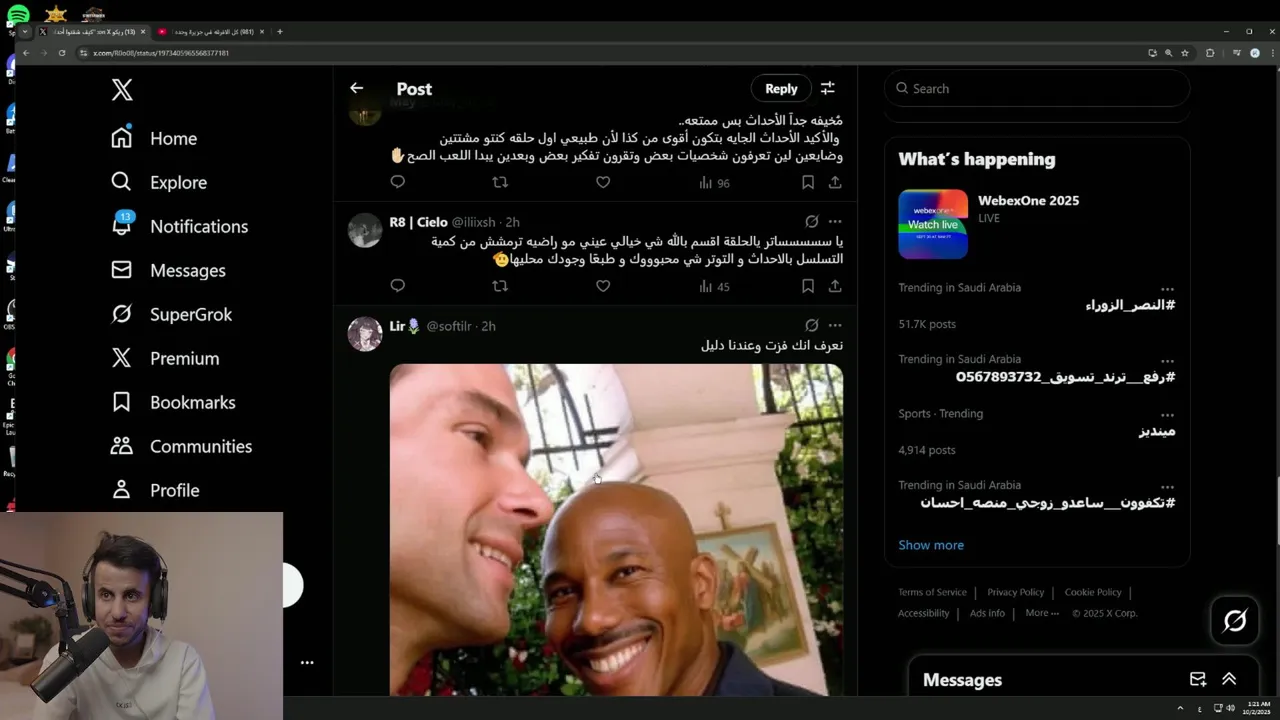
Task: Like the tweet with 96 views
Action: (x=603, y=182)
